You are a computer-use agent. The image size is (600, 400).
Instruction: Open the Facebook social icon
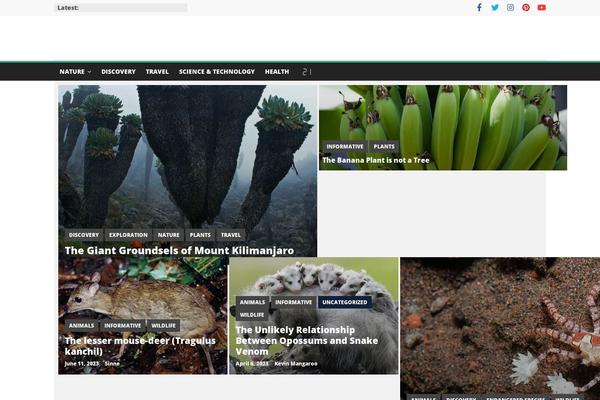[479, 7]
